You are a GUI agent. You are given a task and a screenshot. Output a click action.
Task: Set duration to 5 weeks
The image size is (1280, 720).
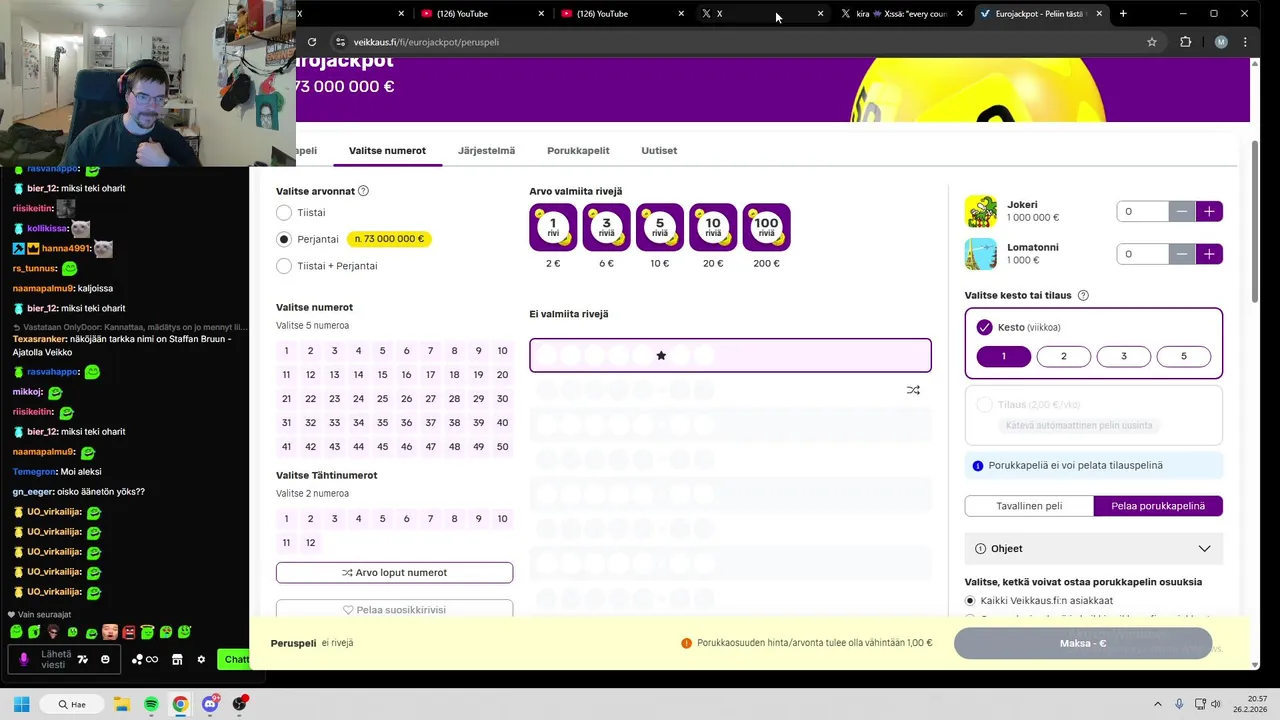point(1183,356)
